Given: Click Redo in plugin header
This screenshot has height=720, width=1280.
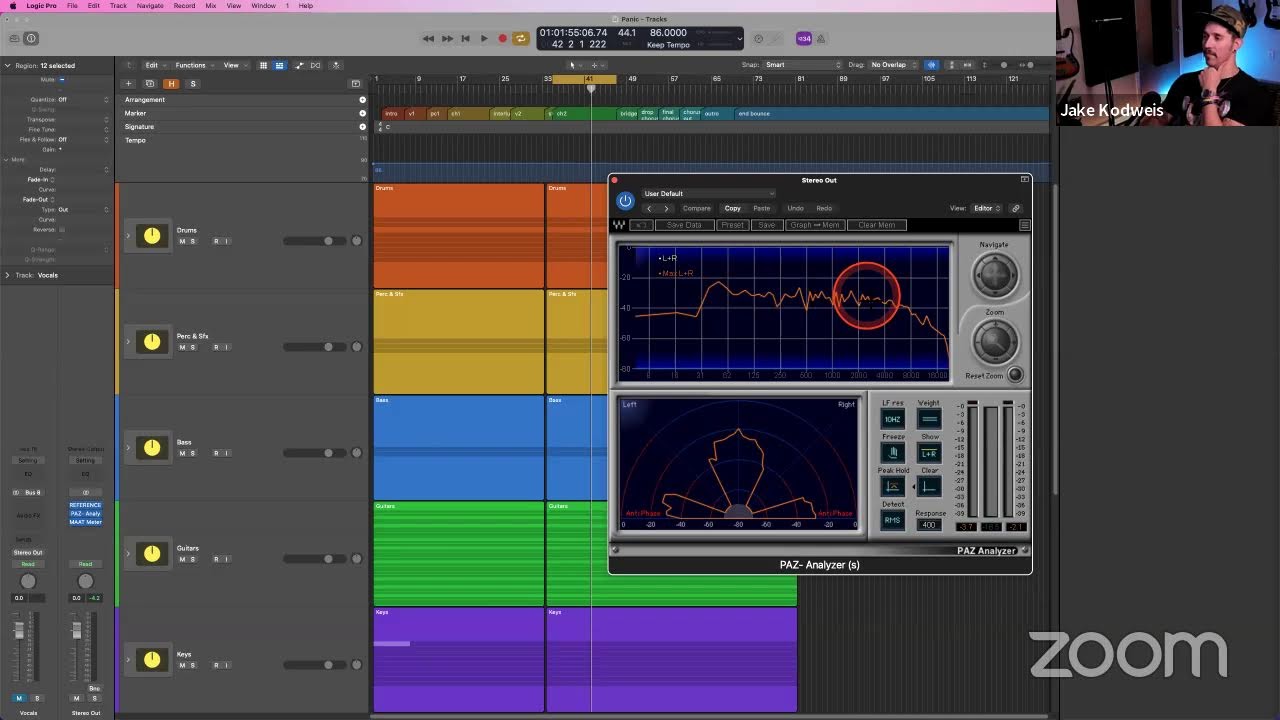Looking at the screenshot, I should (824, 208).
